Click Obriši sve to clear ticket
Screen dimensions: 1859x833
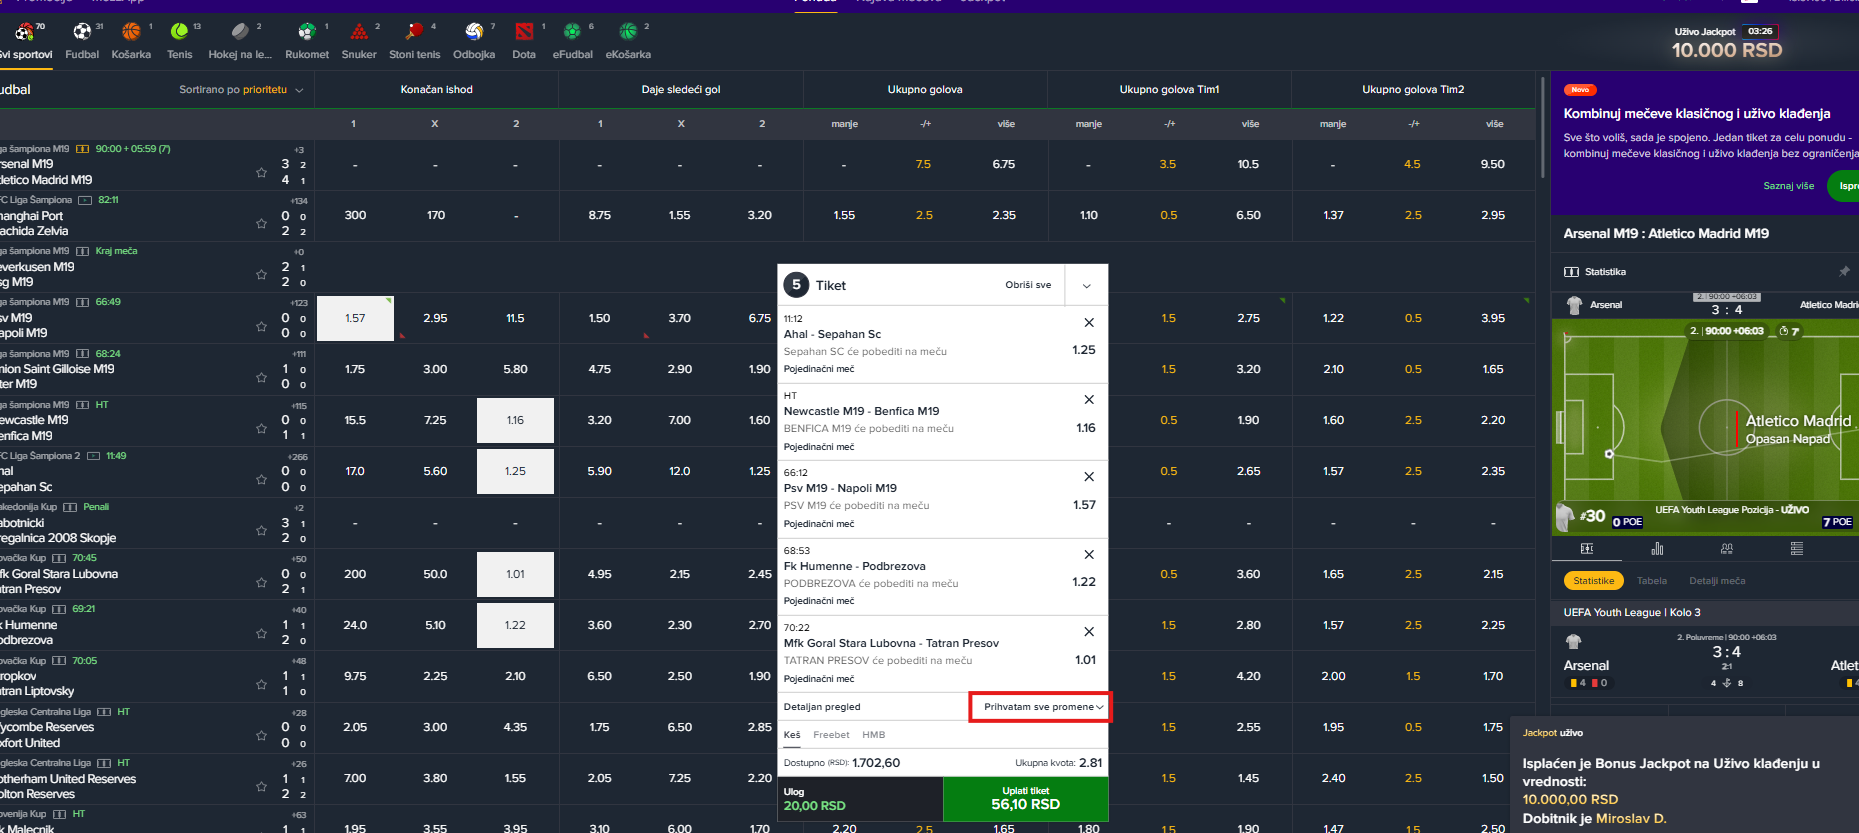(x=1028, y=285)
